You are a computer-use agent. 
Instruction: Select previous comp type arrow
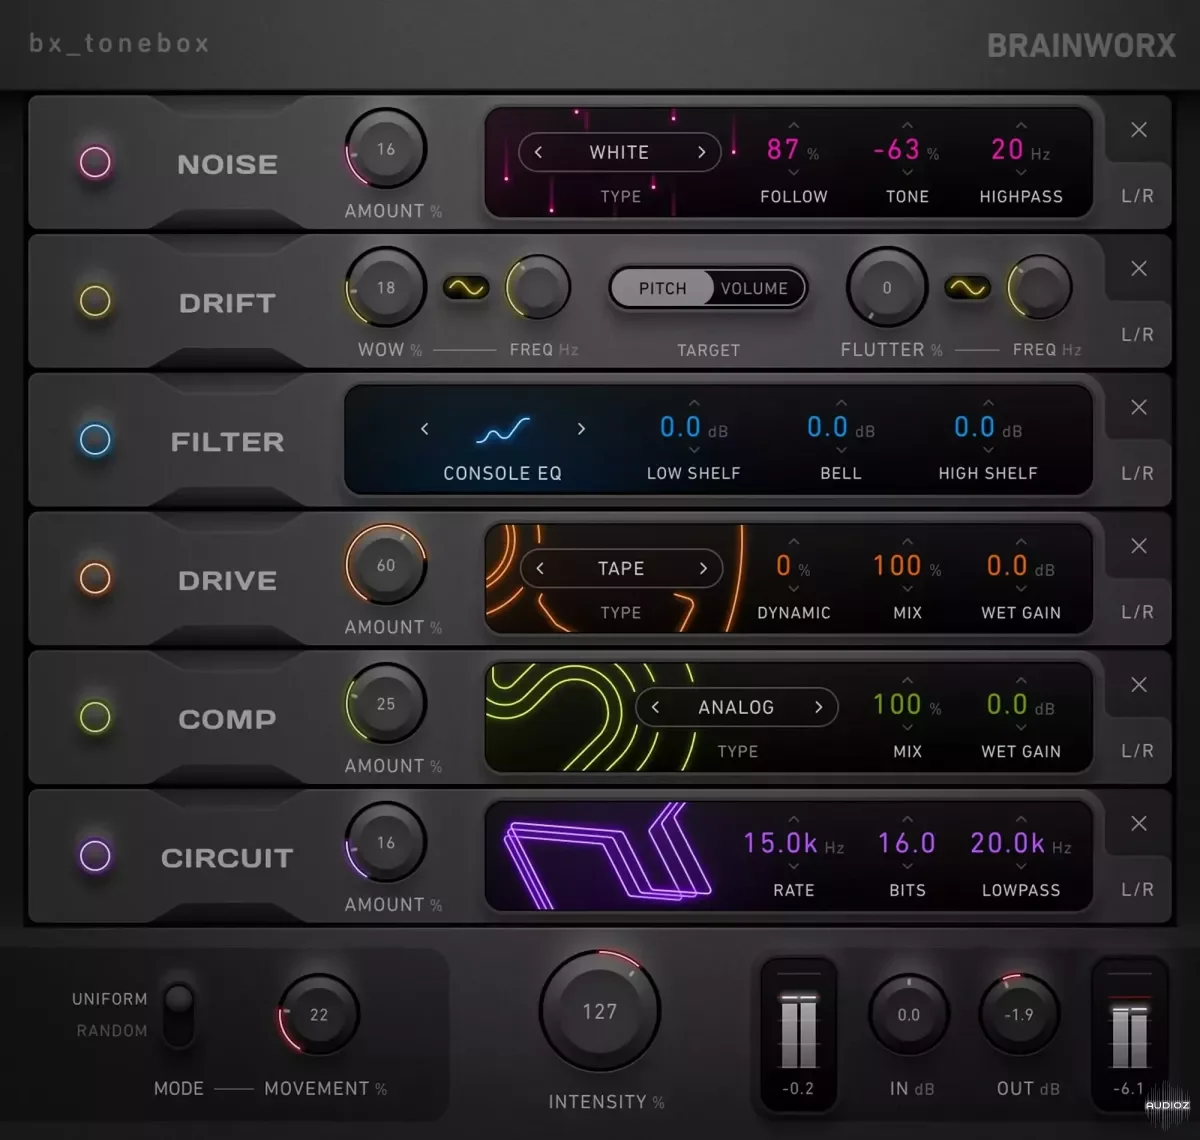pyautogui.click(x=655, y=707)
